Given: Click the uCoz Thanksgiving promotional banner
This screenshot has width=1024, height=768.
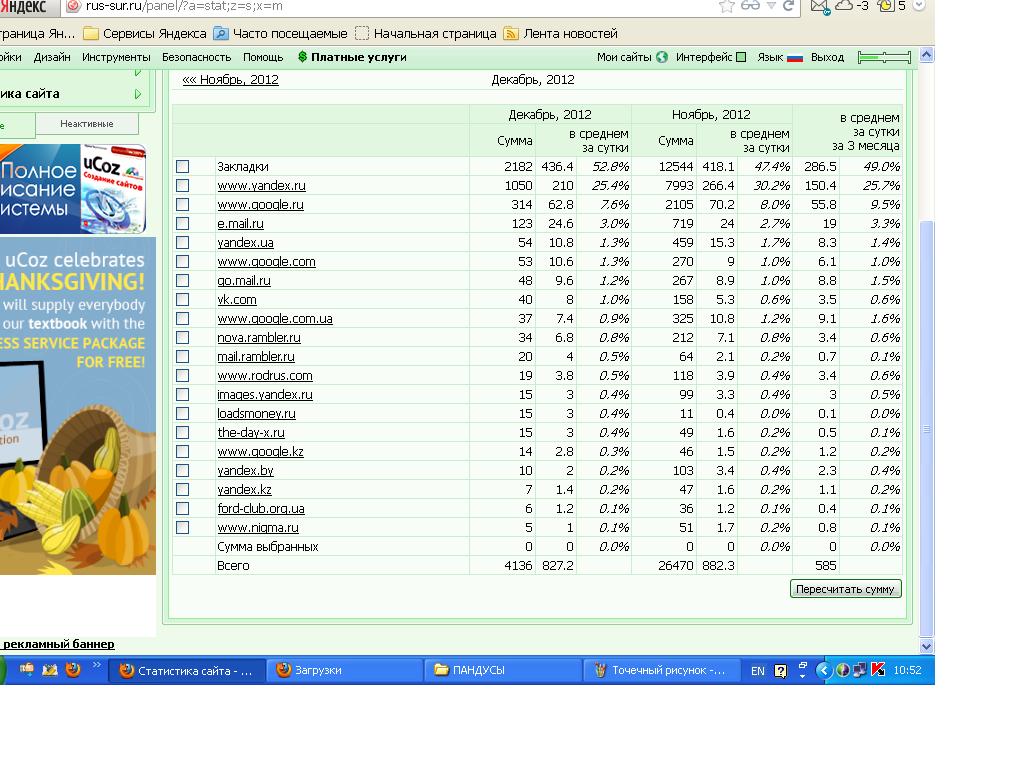Looking at the screenshot, I should [x=78, y=406].
